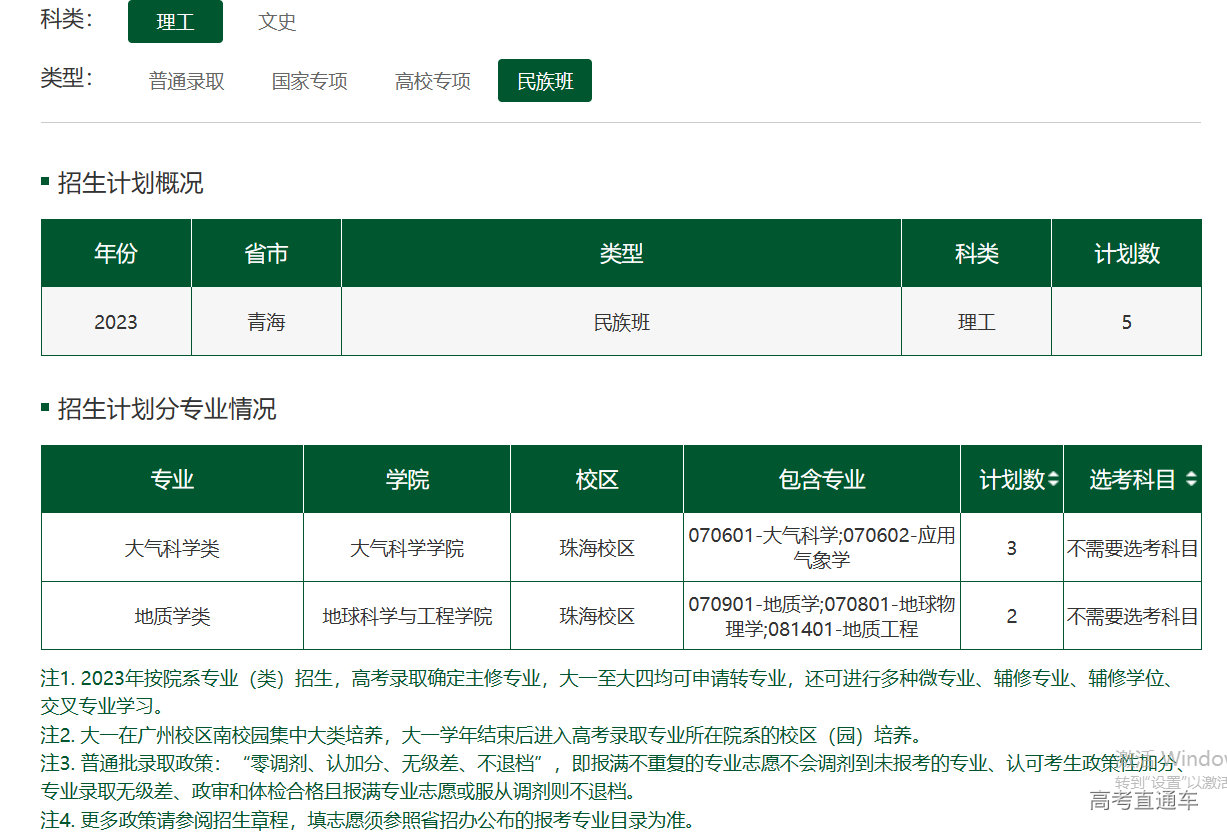The image size is (1227, 840).
Task: Click the 校区 column header
Action: pos(597,480)
